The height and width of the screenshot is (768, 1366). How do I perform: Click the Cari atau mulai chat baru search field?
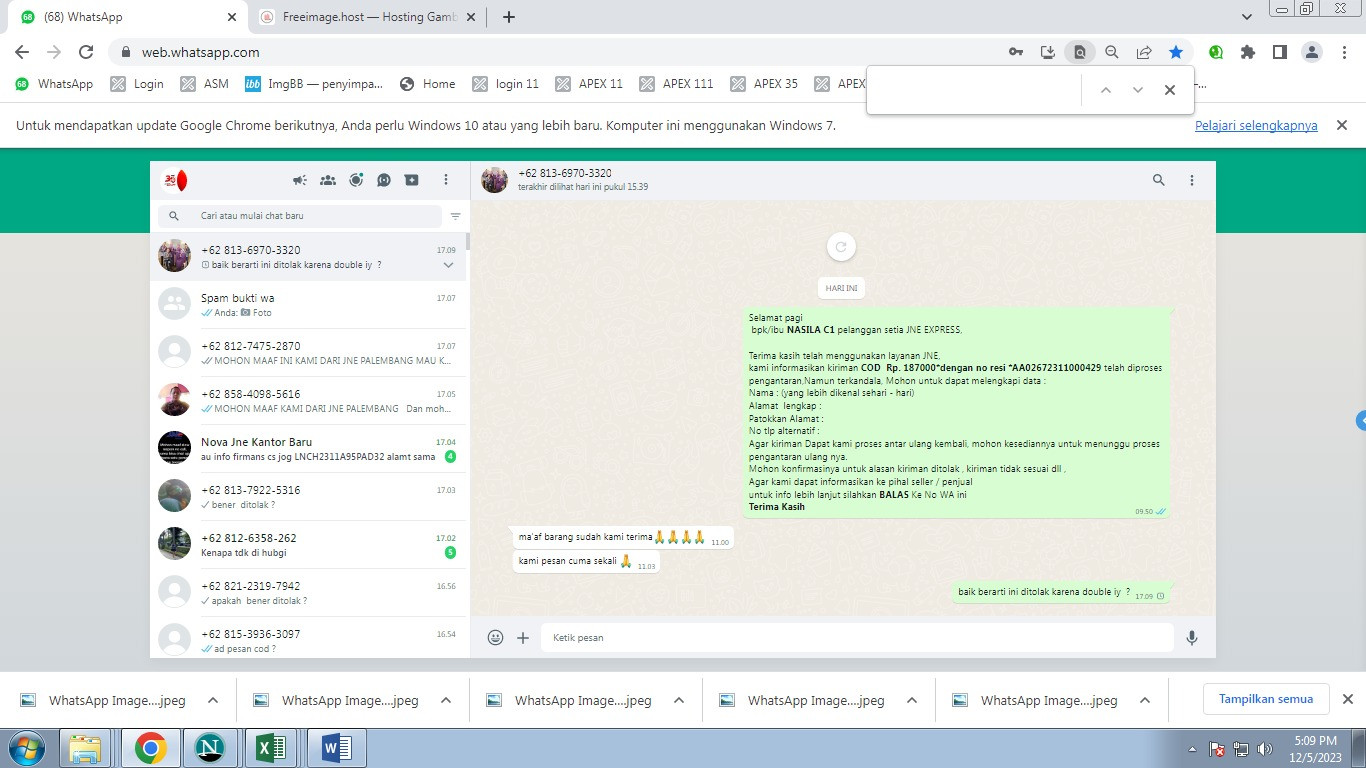[299, 216]
